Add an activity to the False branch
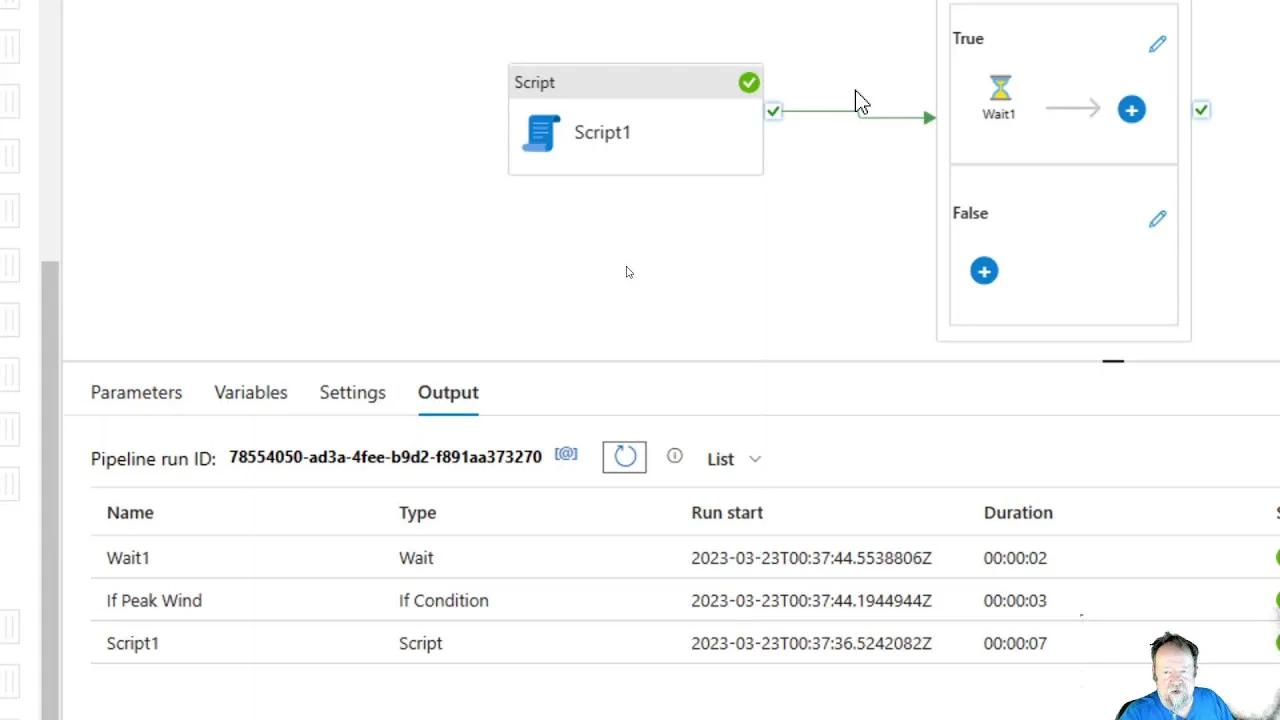 984,271
